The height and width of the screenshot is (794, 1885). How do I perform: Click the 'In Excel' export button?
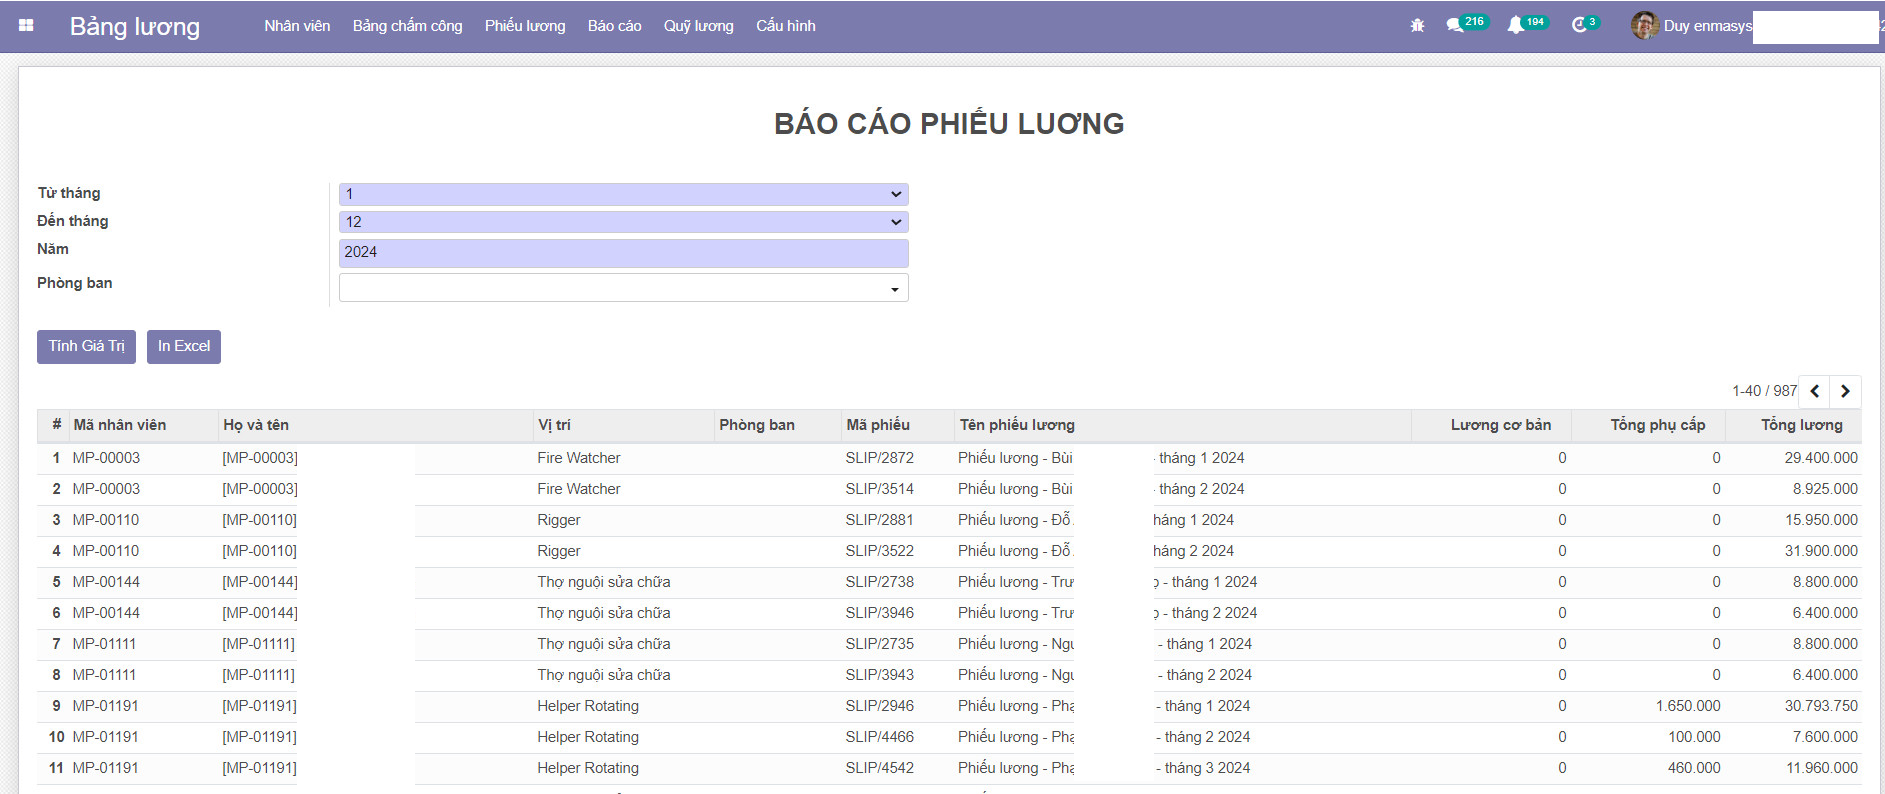tap(184, 347)
